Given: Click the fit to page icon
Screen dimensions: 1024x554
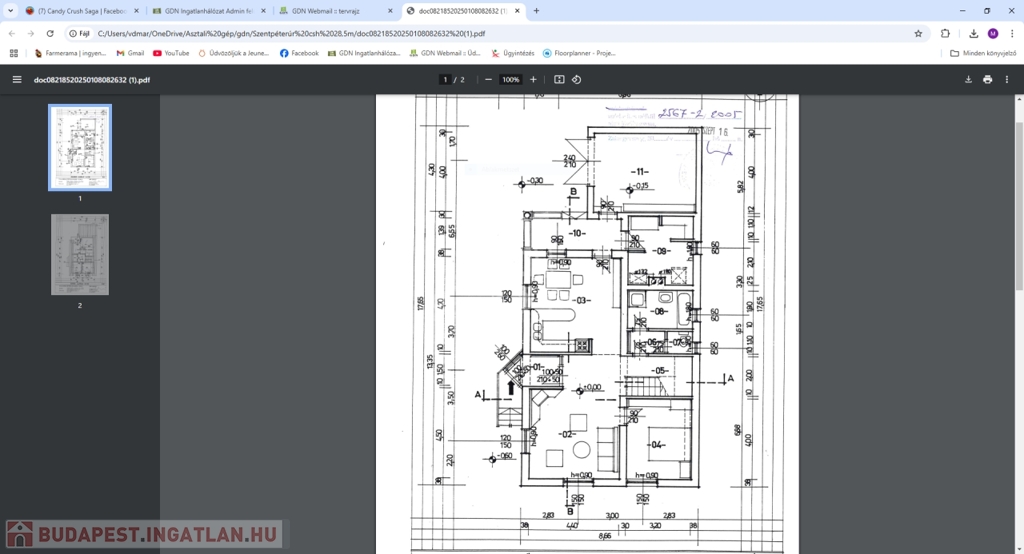Looking at the screenshot, I should [559, 79].
